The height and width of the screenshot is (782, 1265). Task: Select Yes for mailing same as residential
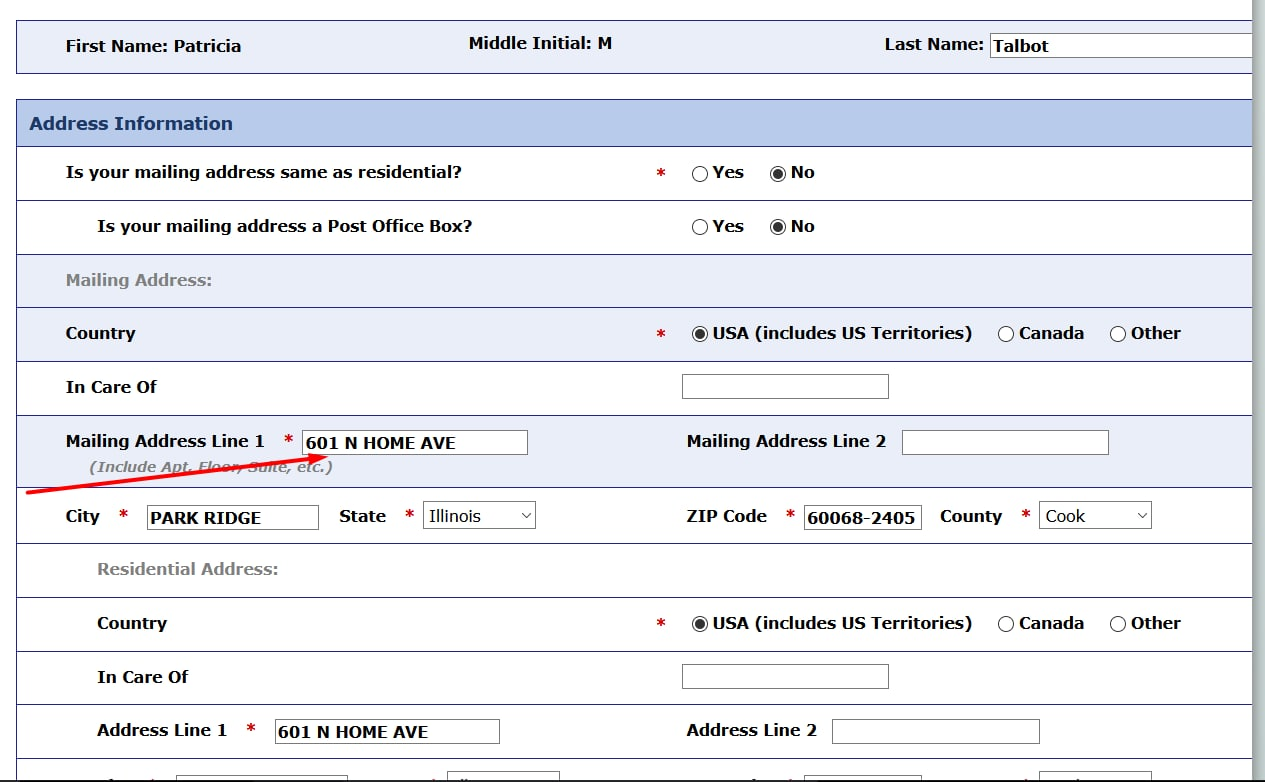(700, 173)
